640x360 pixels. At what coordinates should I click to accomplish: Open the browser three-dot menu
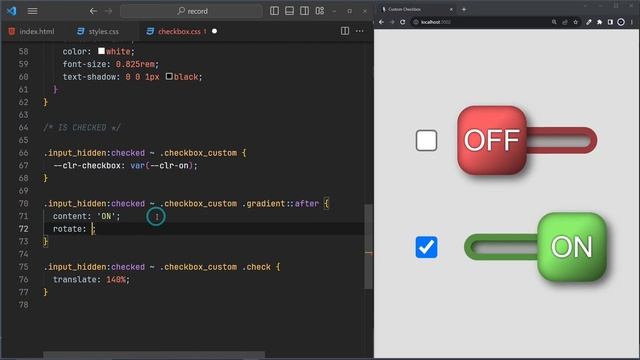coord(632,22)
